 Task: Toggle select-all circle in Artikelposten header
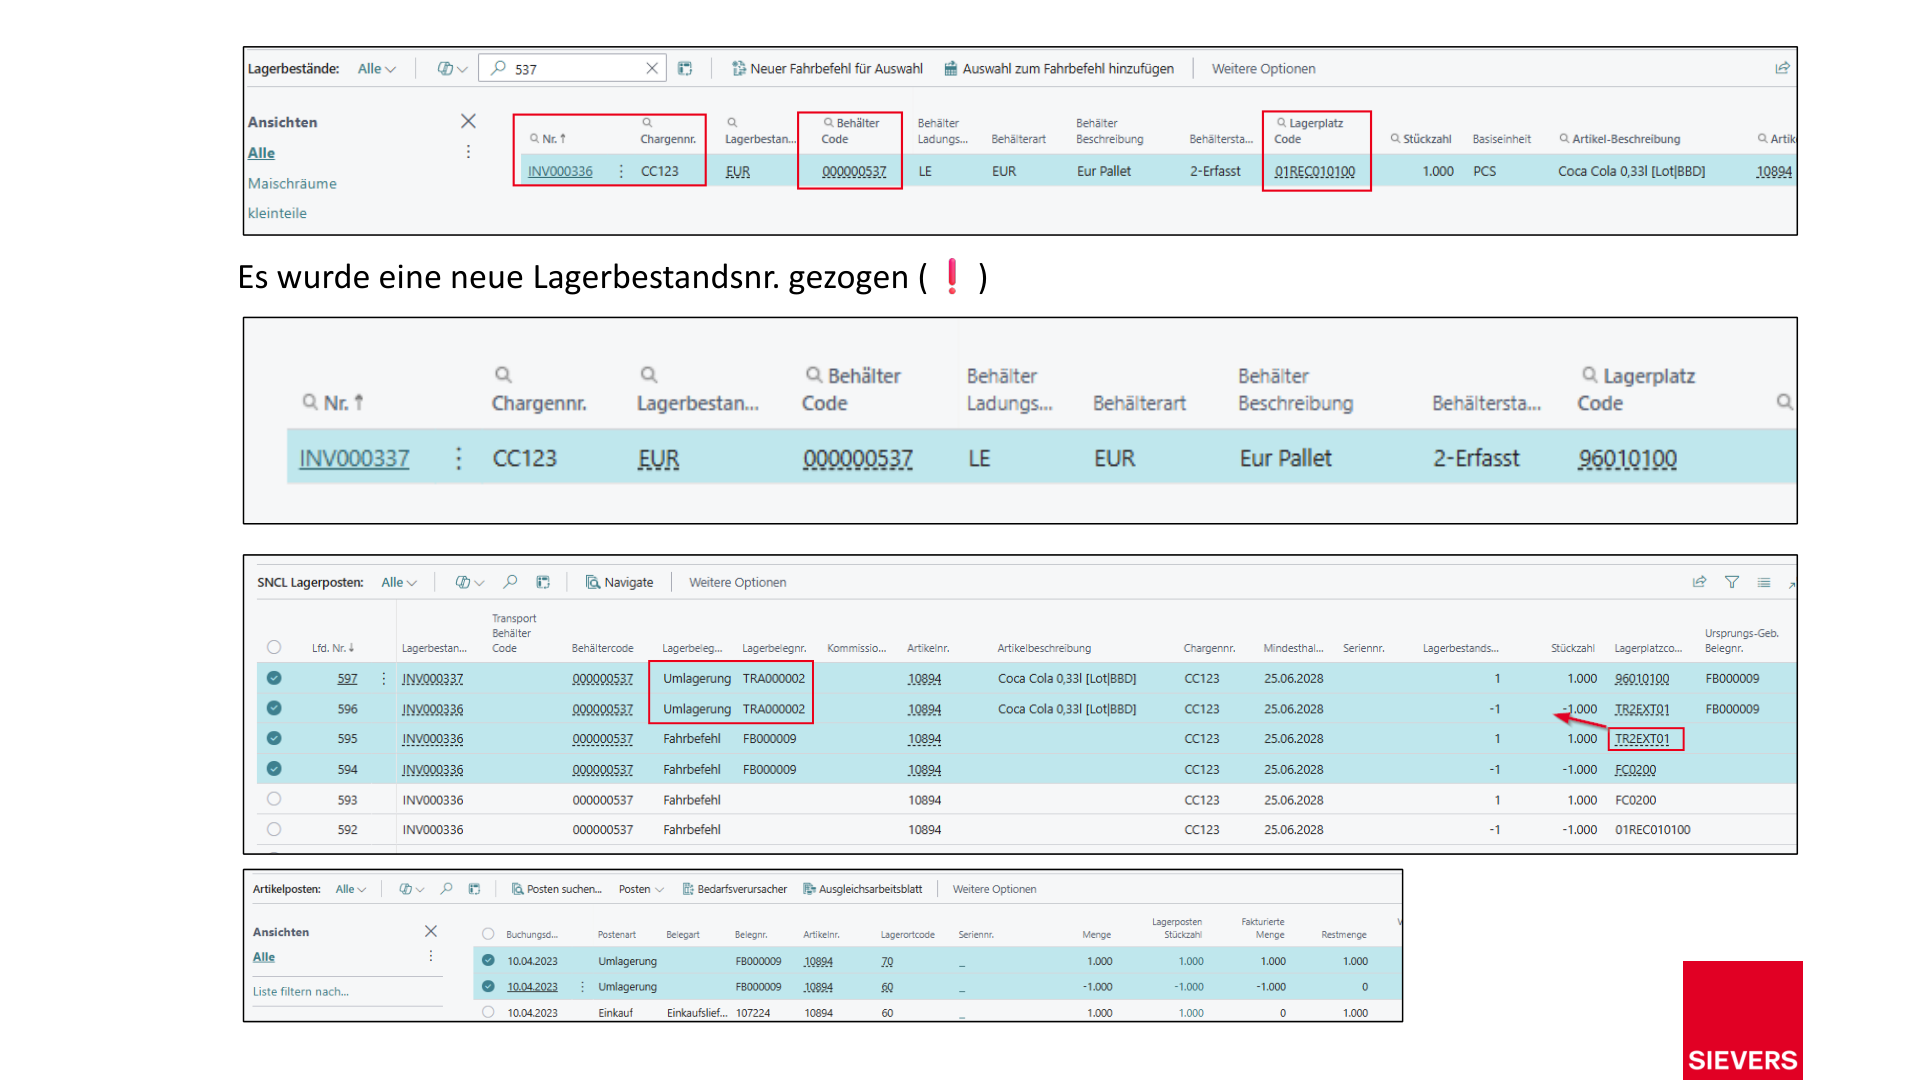tap(488, 934)
